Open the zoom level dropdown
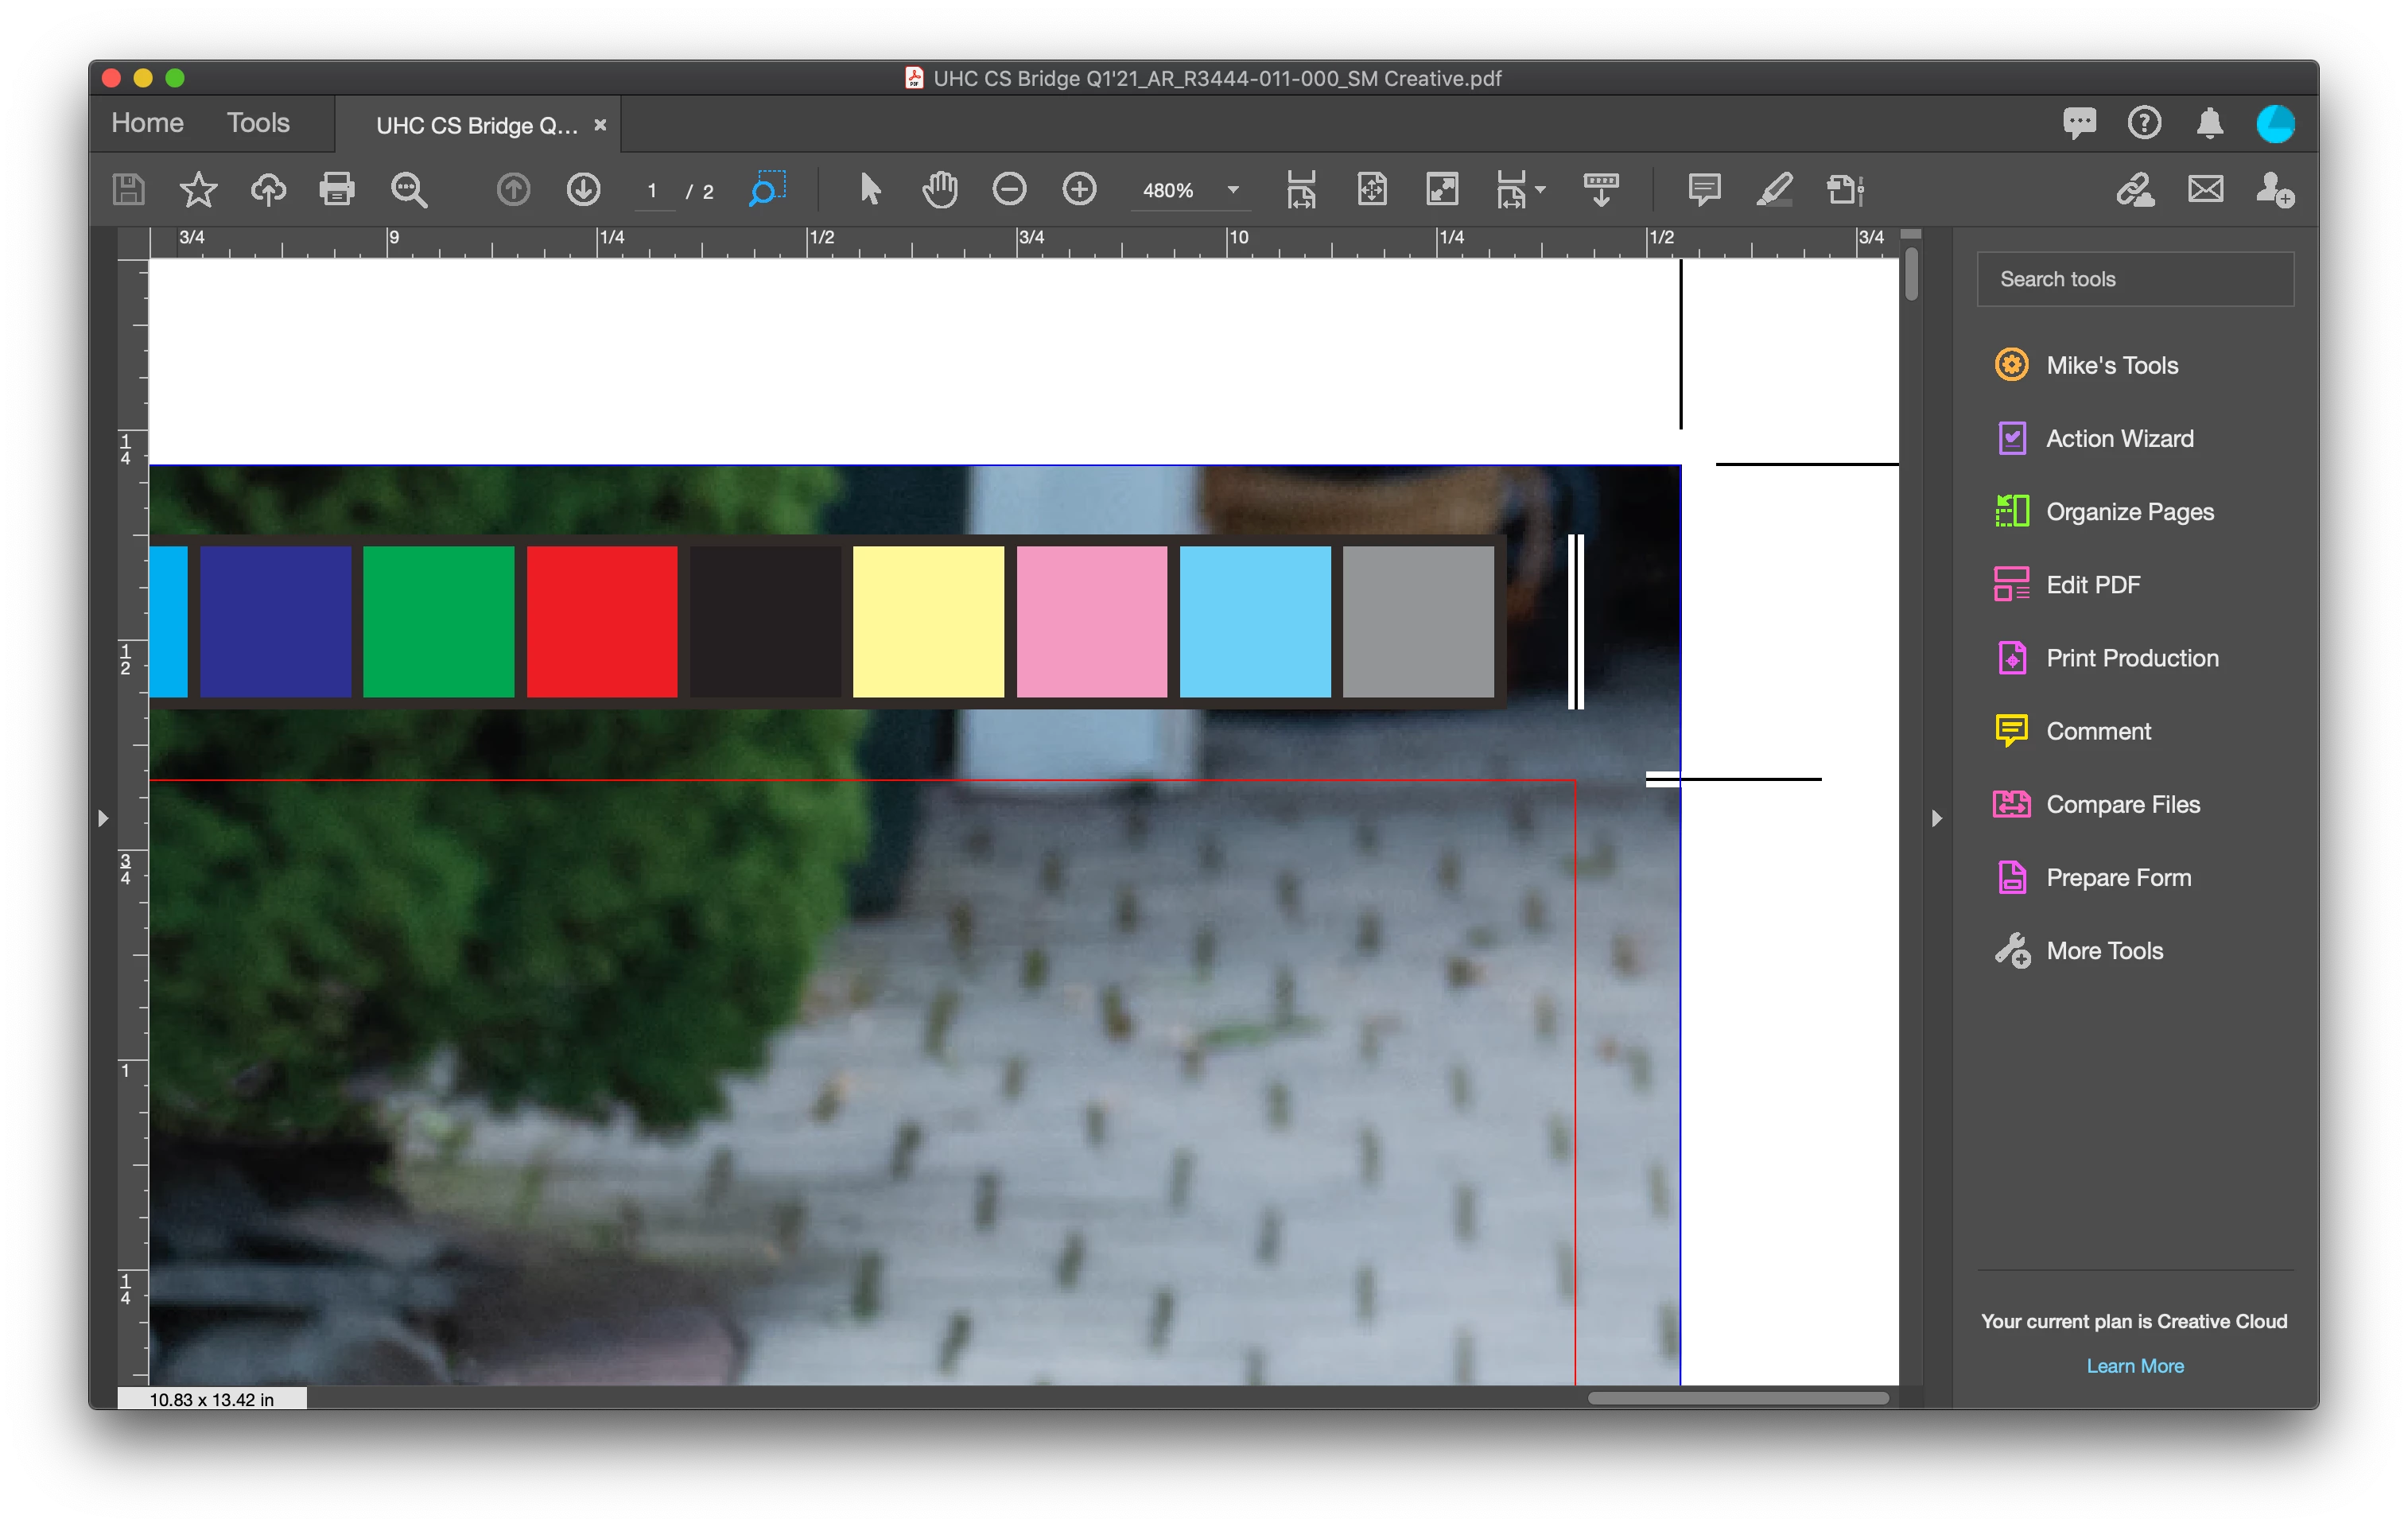Screen dimensions: 2408x1527 pyautogui.click(x=1233, y=190)
